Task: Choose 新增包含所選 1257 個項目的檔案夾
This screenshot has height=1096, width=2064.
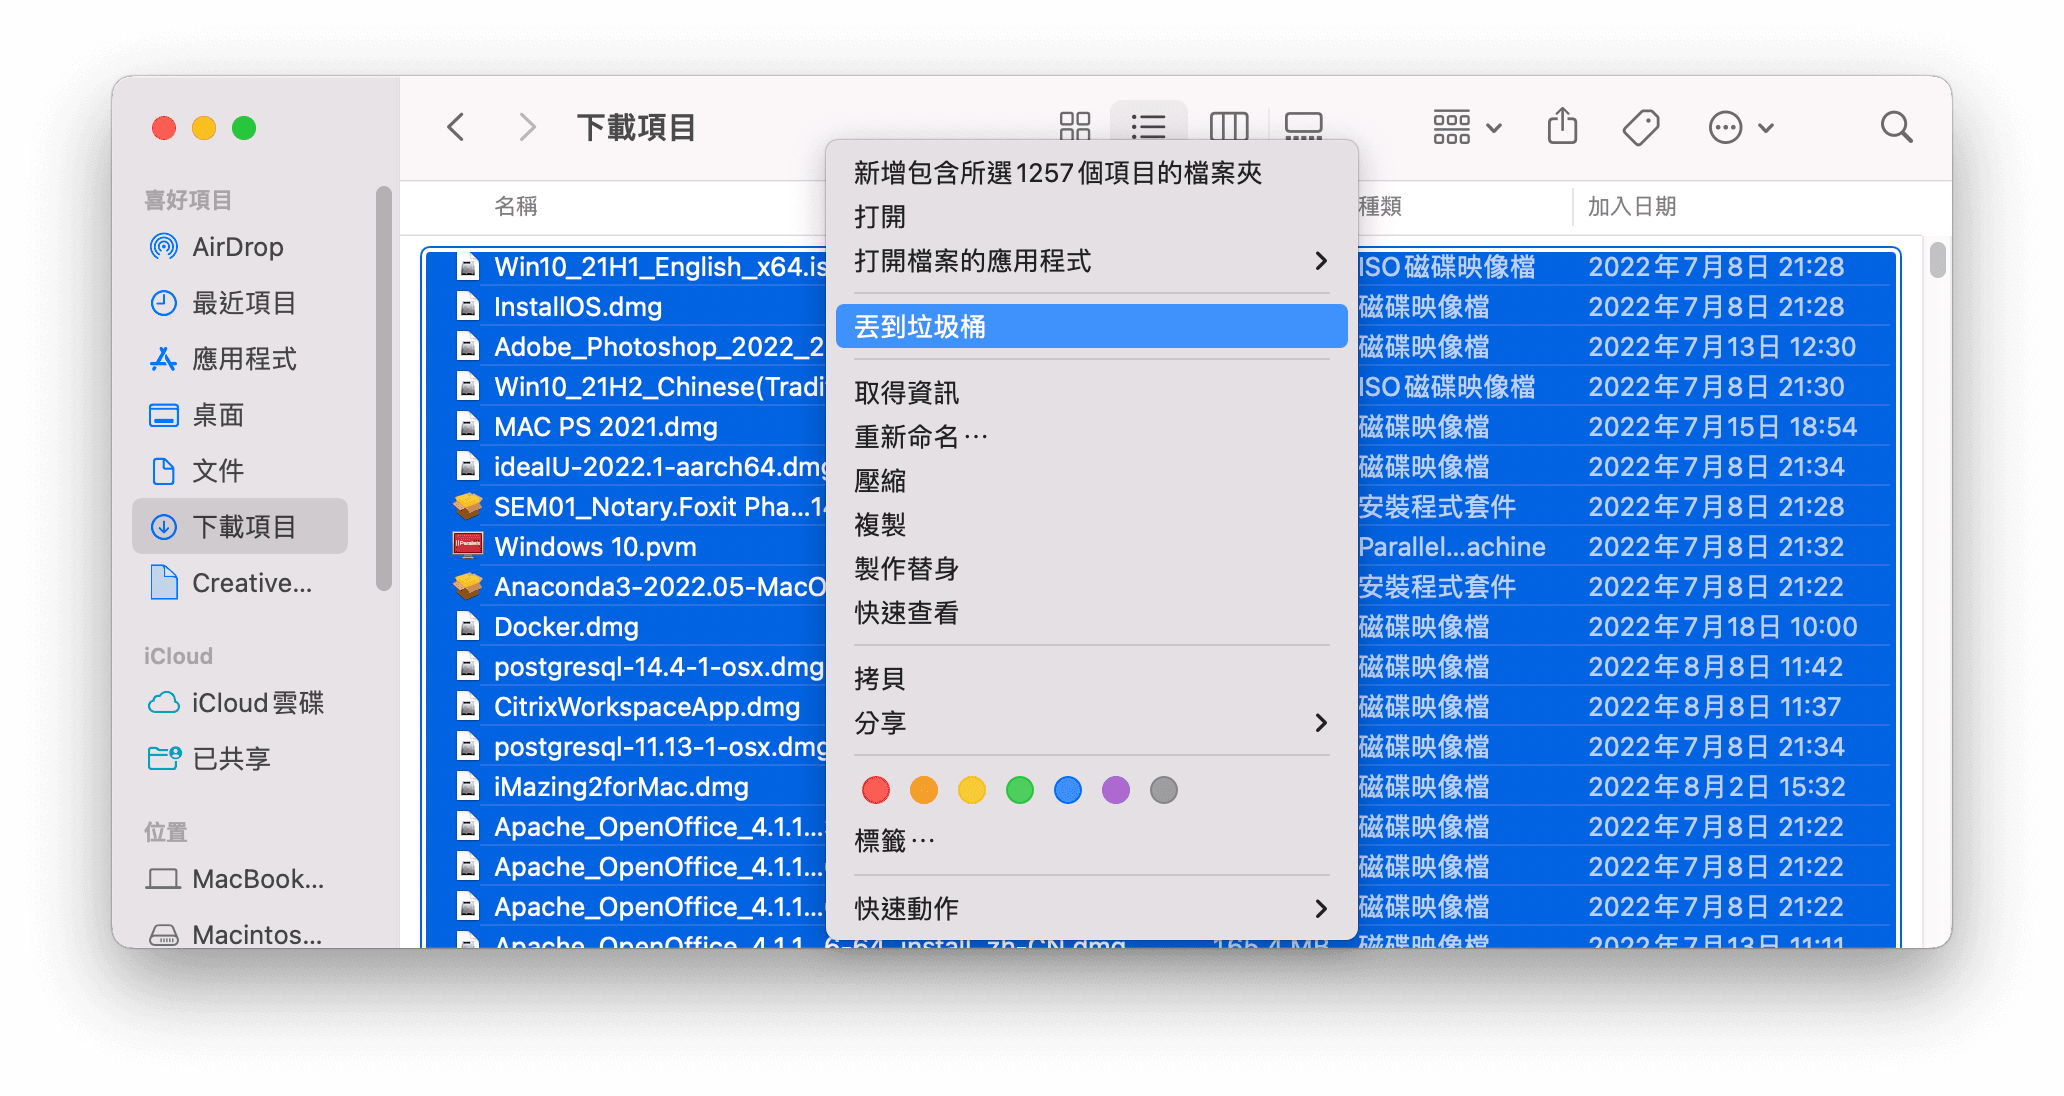Action: pos(1091,173)
